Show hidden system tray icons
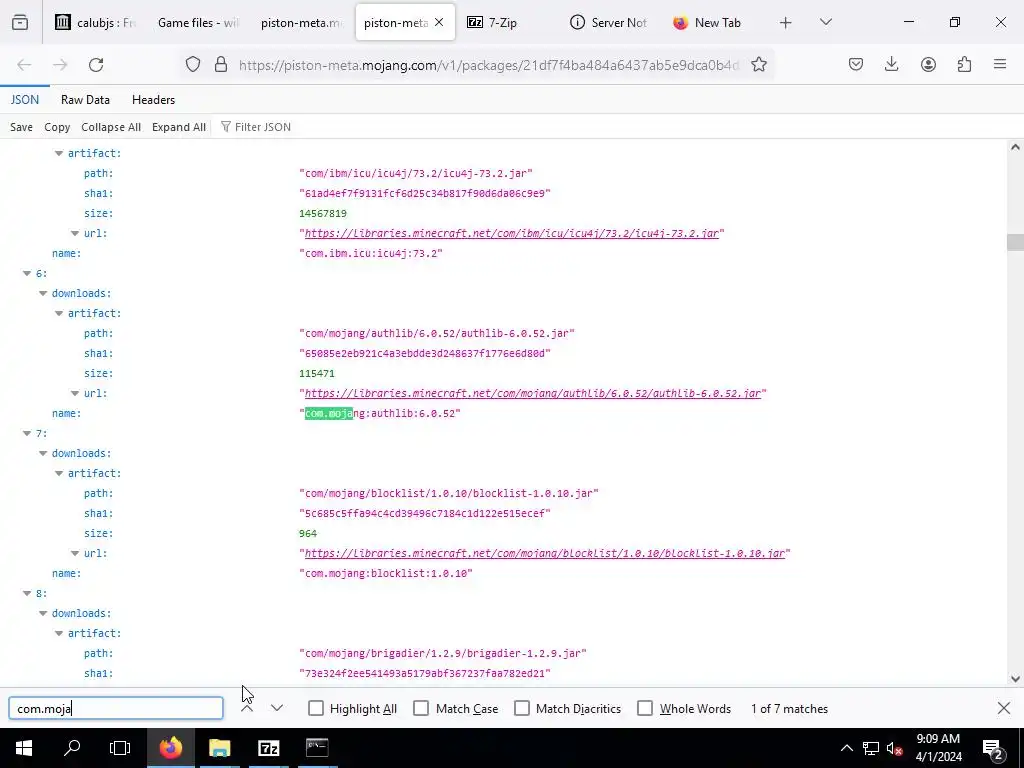The image size is (1024, 768). click(846, 748)
